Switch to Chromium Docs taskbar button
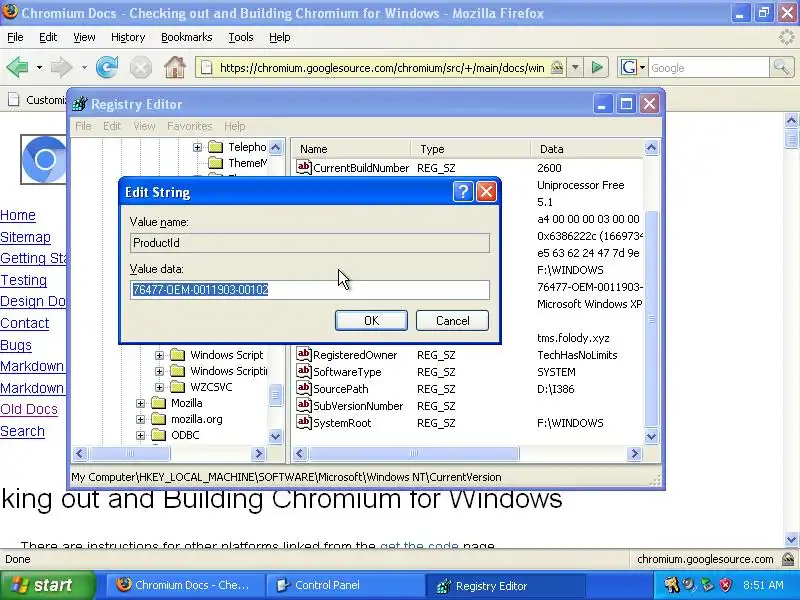800x600 pixels. pos(185,585)
